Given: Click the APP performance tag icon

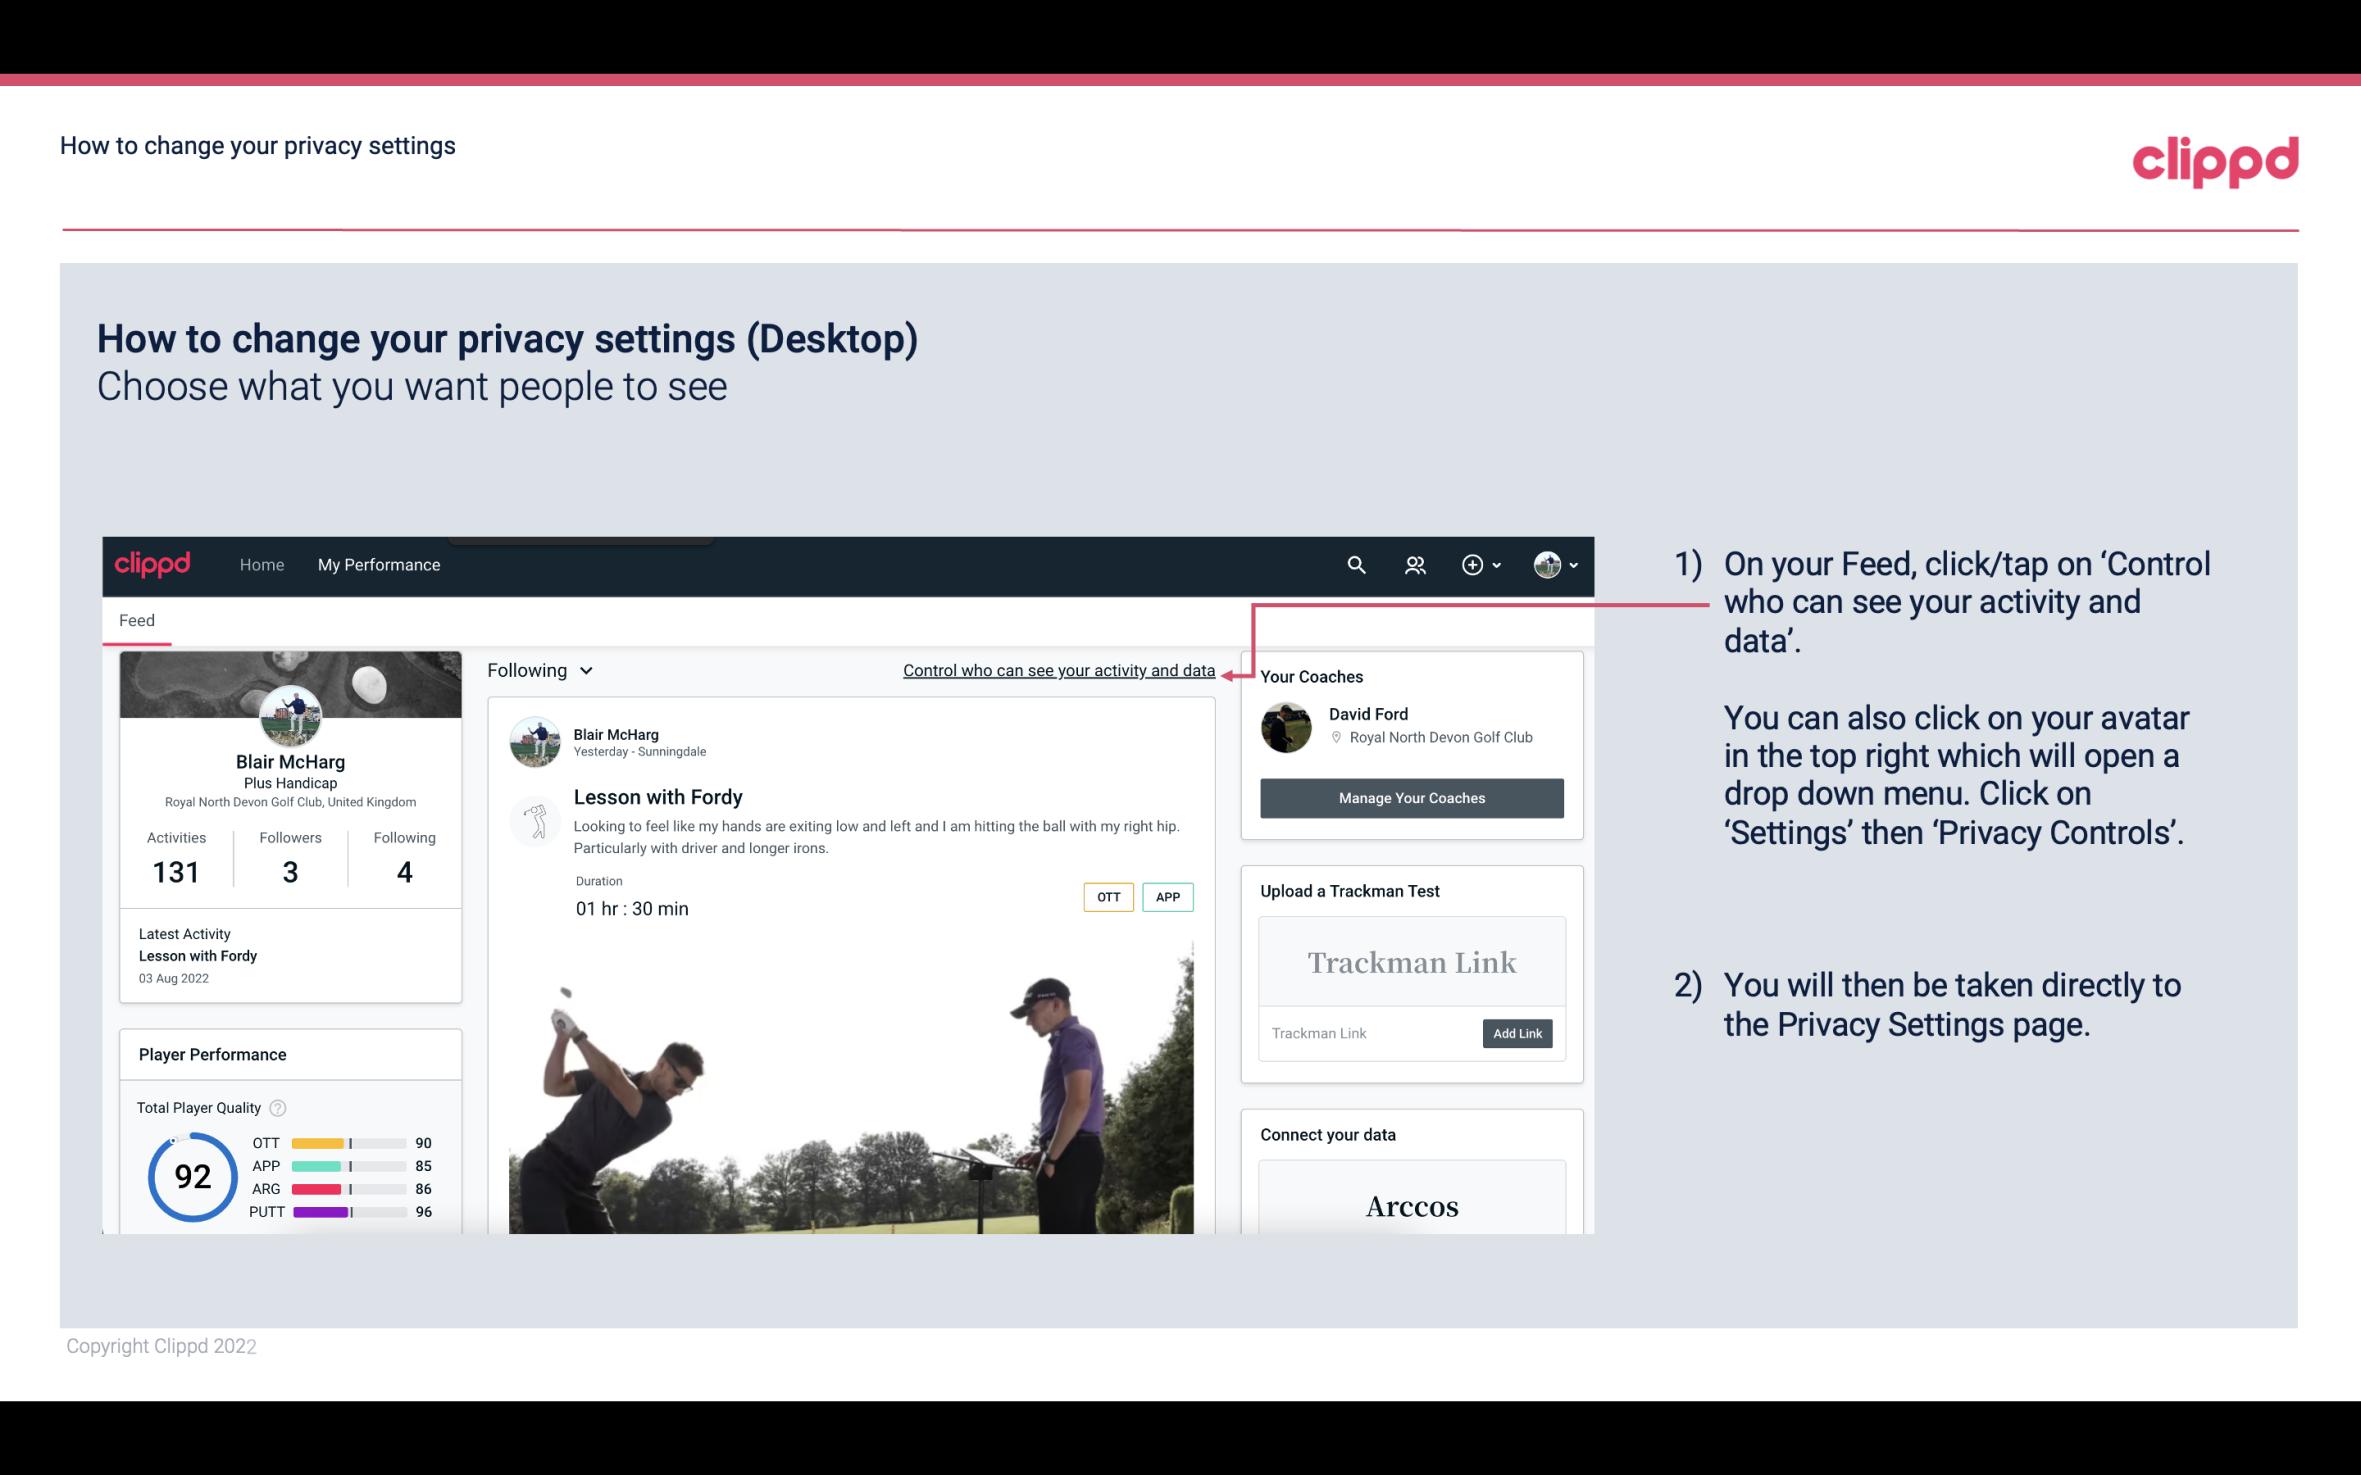Looking at the screenshot, I should (1169, 896).
